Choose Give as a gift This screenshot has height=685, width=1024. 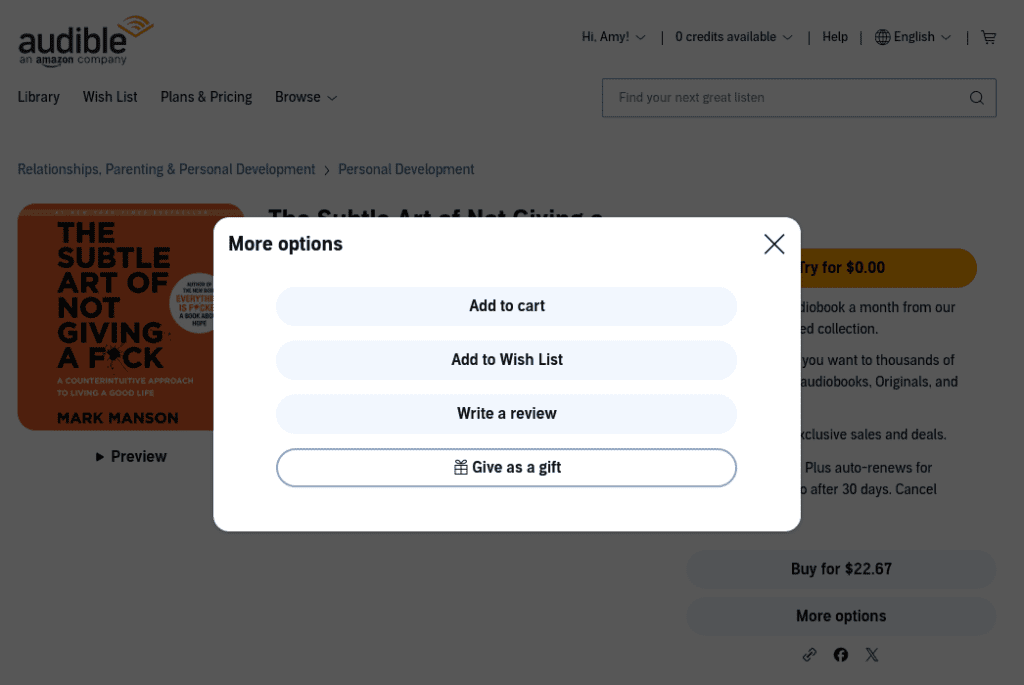tap(506, 468)
